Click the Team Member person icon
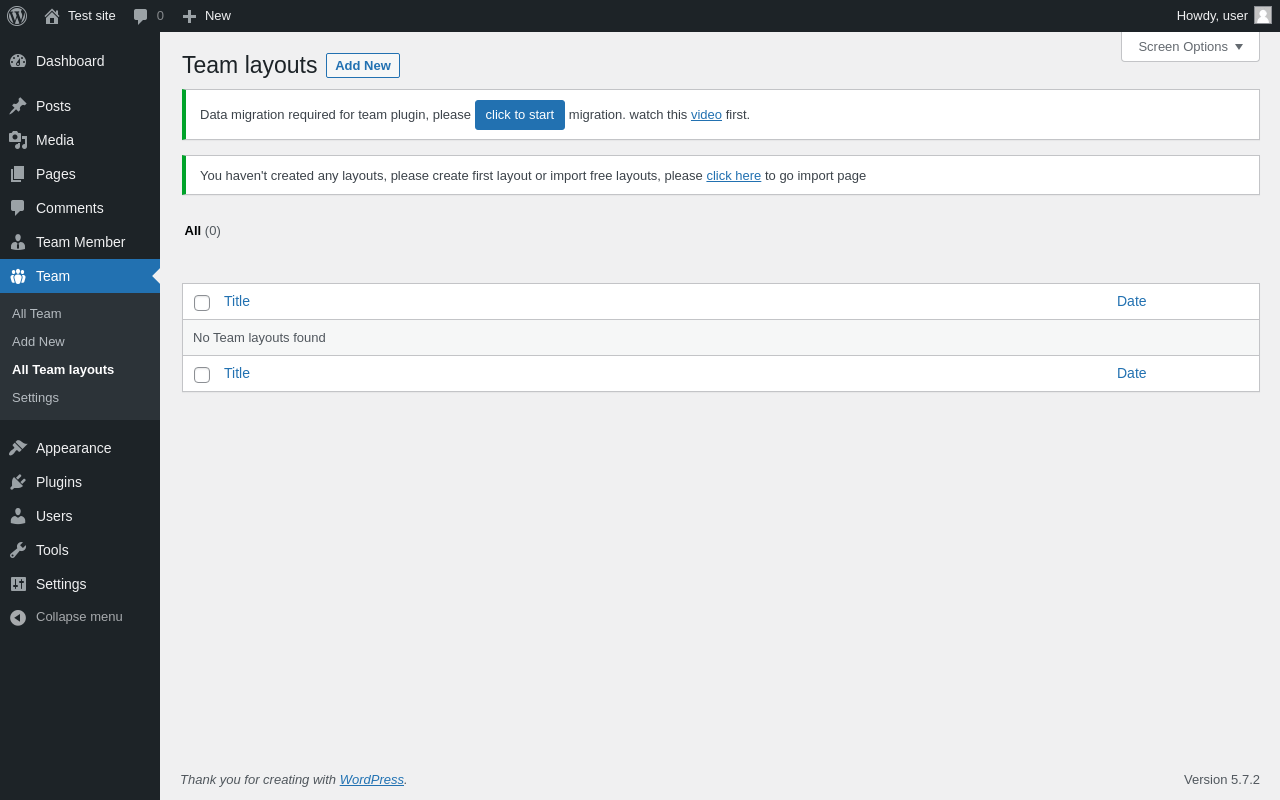Image resolution: width=1280 pixels, height=800 pixels. (x=18, y=242)
